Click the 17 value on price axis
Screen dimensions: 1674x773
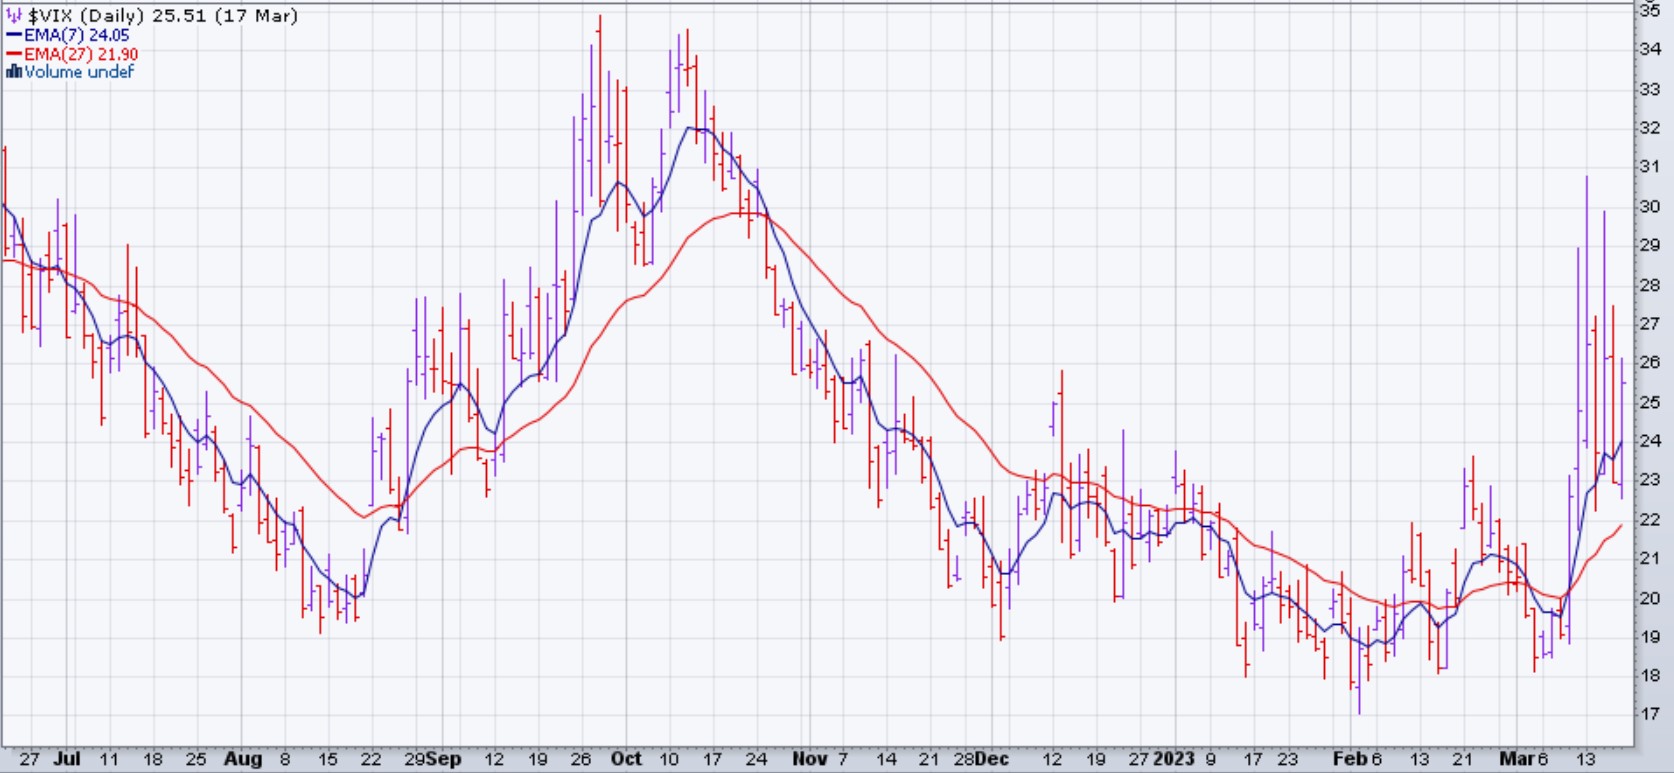point(1650,714)
